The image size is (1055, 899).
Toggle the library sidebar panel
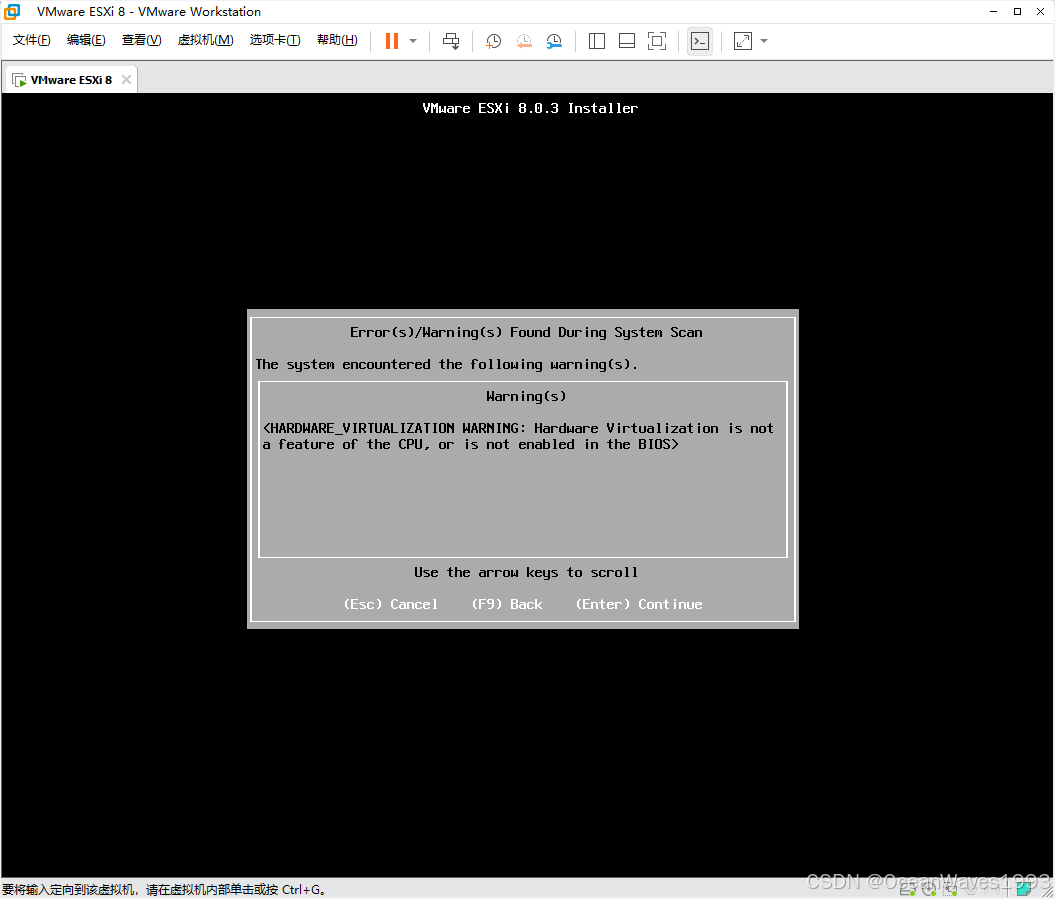597,41
